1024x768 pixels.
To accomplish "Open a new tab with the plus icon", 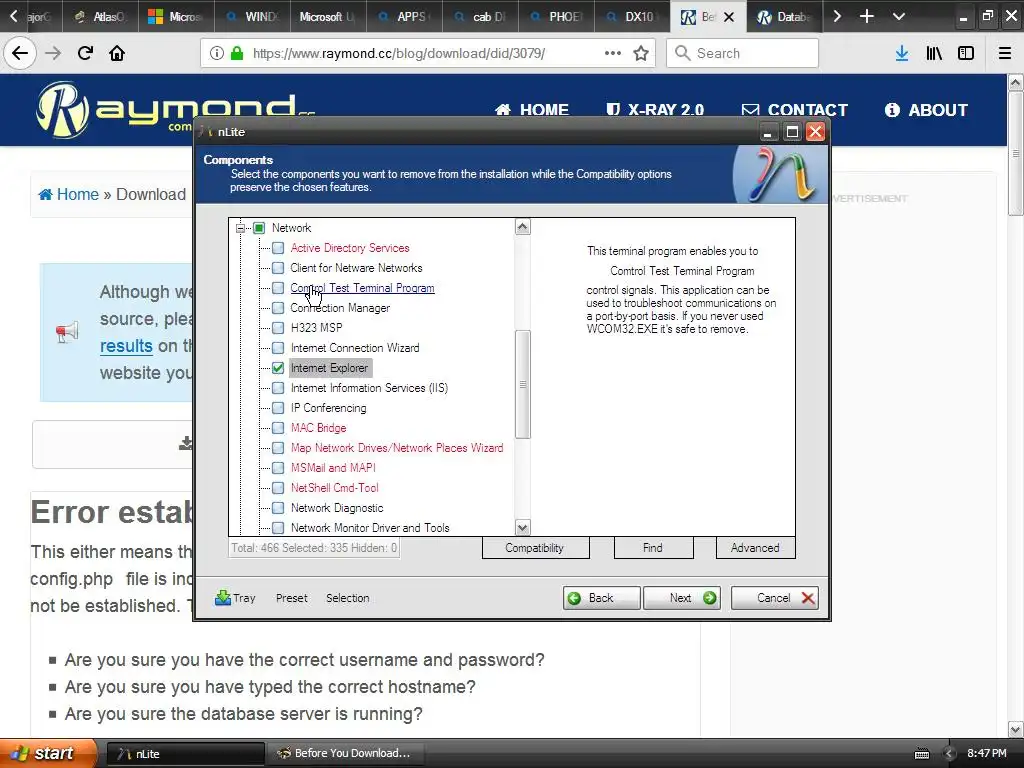I will (x=867, y=16).
